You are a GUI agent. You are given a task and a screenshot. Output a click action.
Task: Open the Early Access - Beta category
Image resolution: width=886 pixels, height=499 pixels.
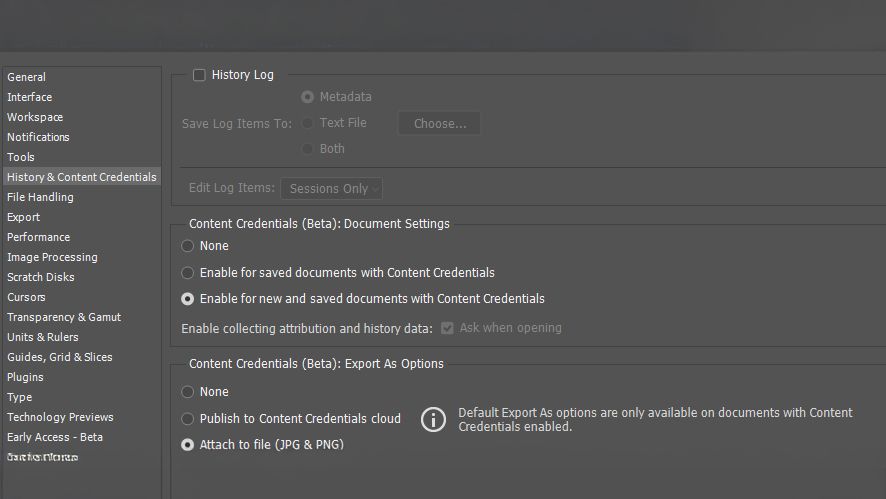(55, 437)
